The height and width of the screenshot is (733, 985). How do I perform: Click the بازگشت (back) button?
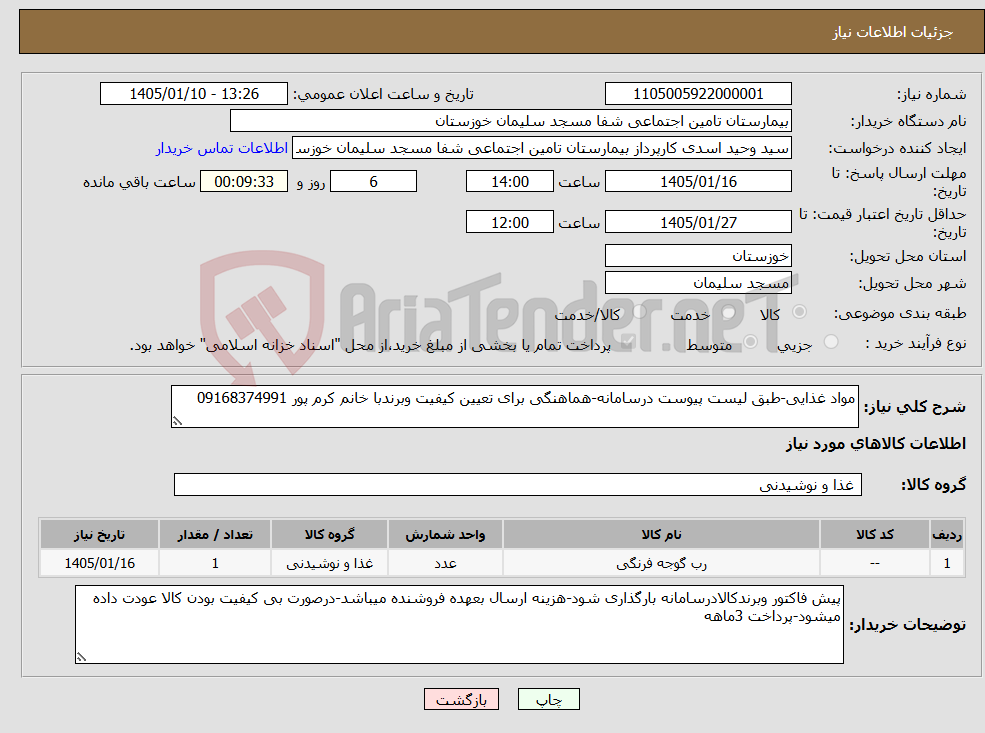pyautogui.click(x=461, y=700)
